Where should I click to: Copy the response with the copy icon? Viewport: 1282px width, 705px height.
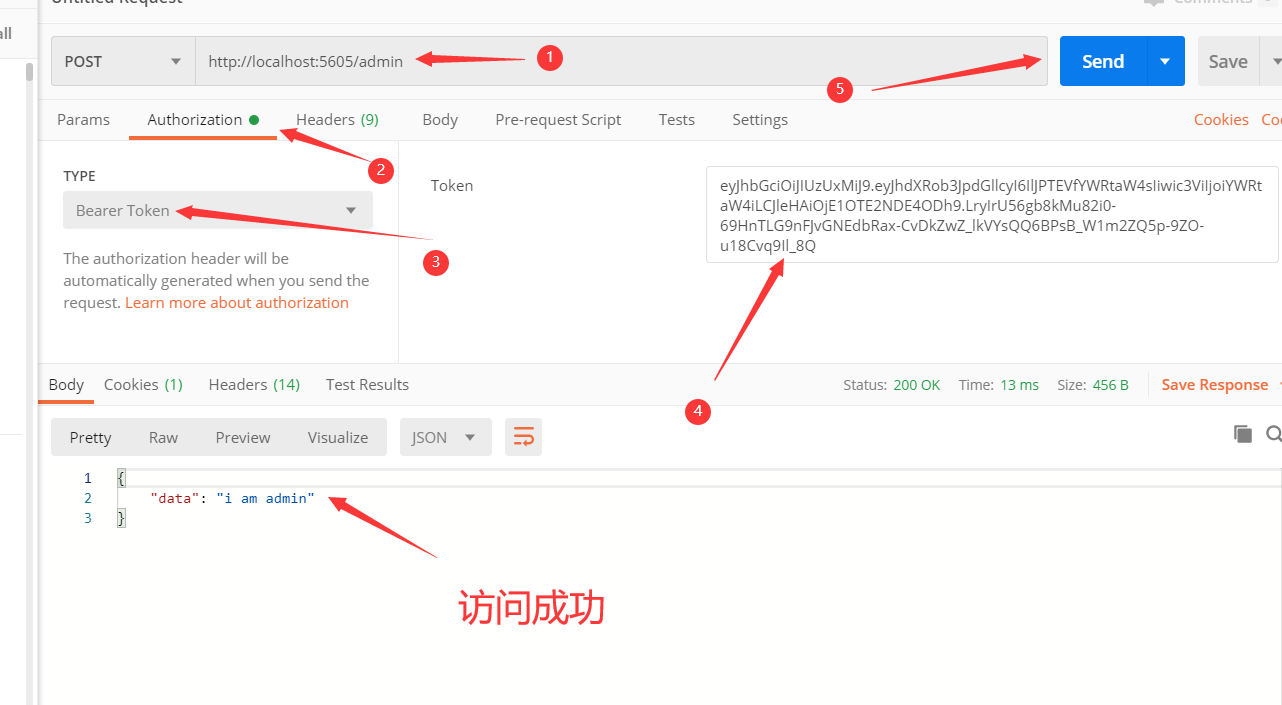click(x=1242, y=433)
